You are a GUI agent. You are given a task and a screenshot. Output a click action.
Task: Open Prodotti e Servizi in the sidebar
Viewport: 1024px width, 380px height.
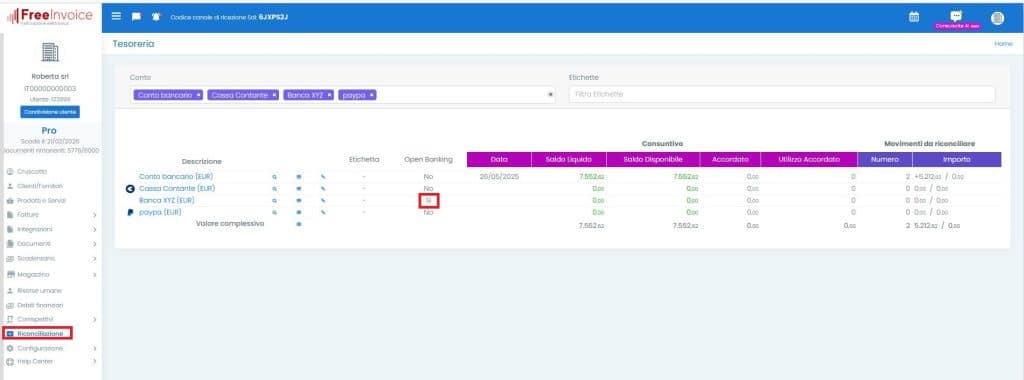click(37, 200)
